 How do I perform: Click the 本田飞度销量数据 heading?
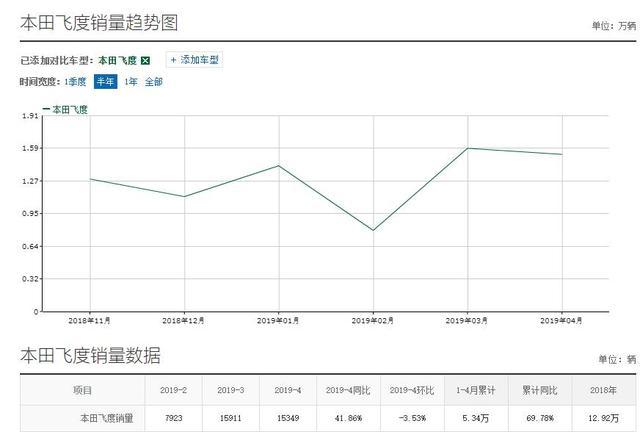90,355
